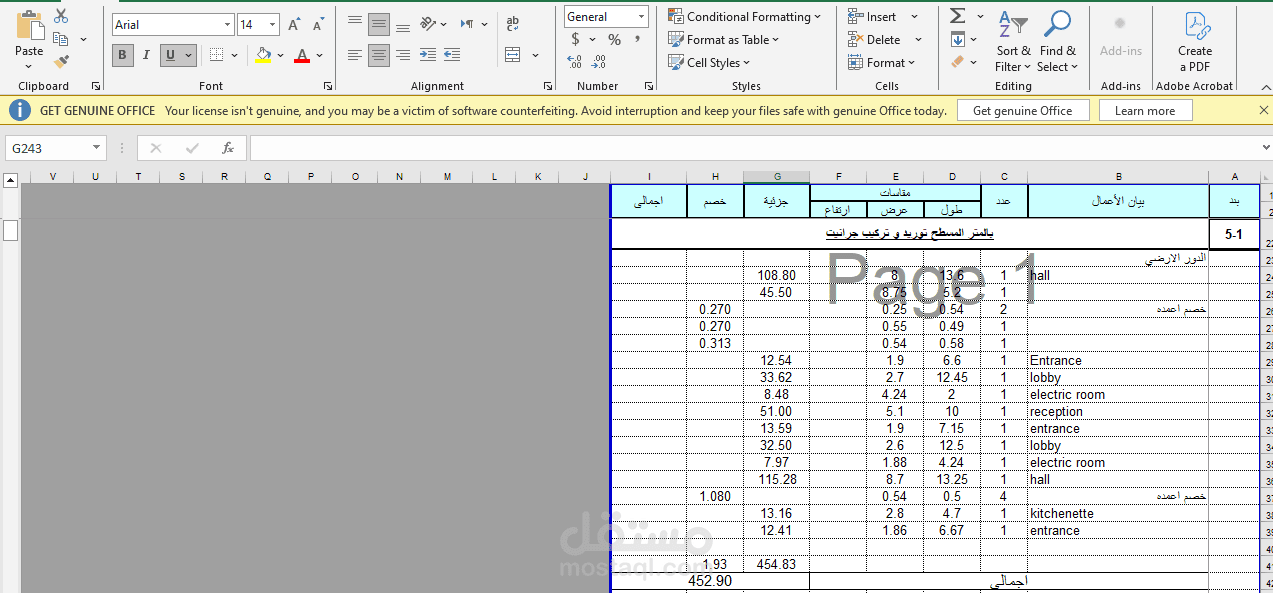Open Cell Styles gallery
The width and height of the screenshot is (1273, 593).
click(710, 62)
